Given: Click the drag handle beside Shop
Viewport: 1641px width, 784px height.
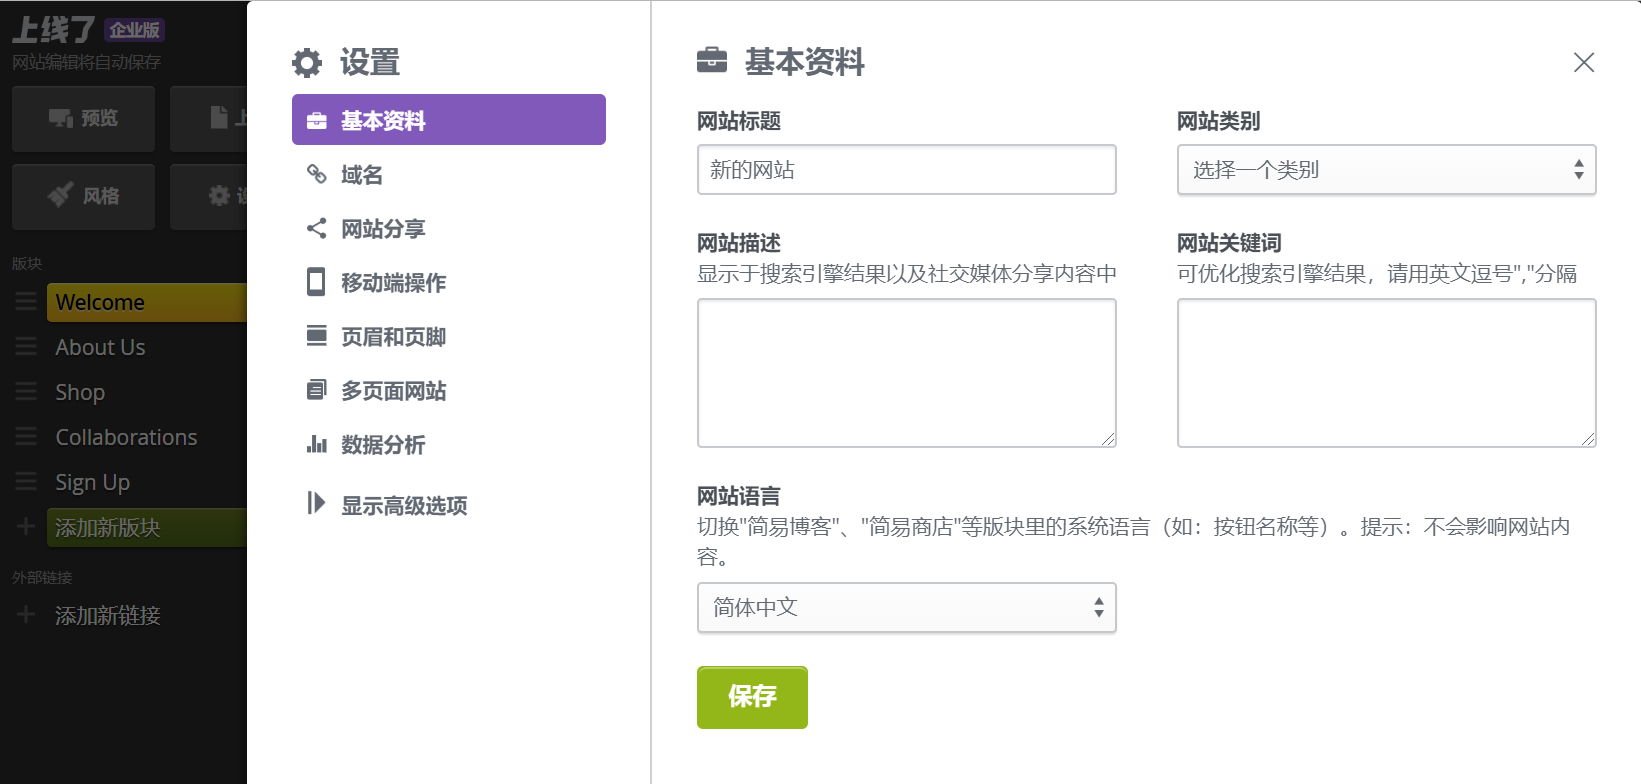Looking at the screenshot, I should coord(26,392).
